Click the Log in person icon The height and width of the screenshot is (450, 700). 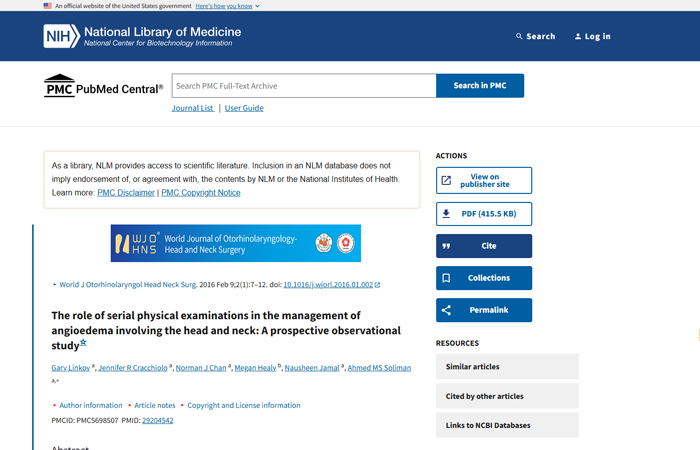(578, 36)
